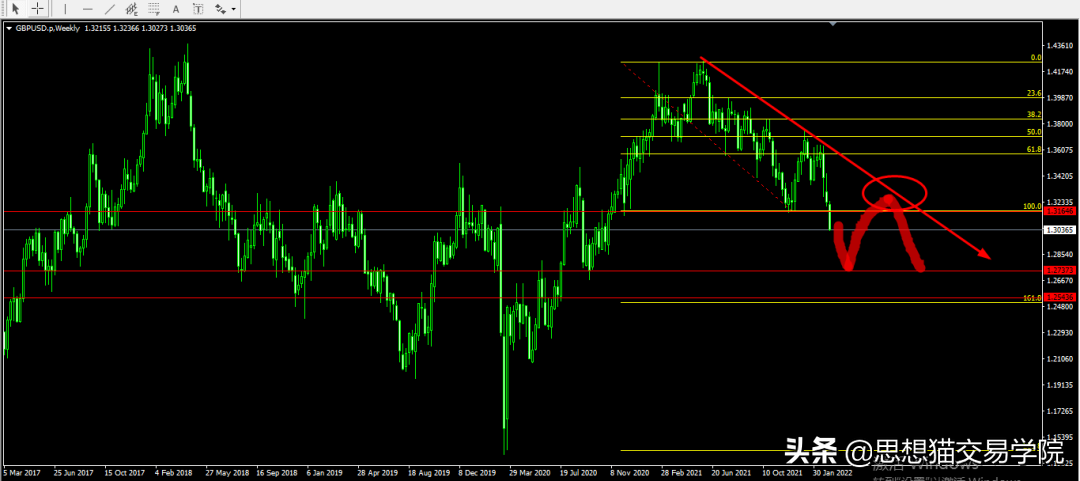Viewport: 1080px width, 481px height.
Task: Click the Fibonacci 0.0 level label
Action: click(1035, 58)
